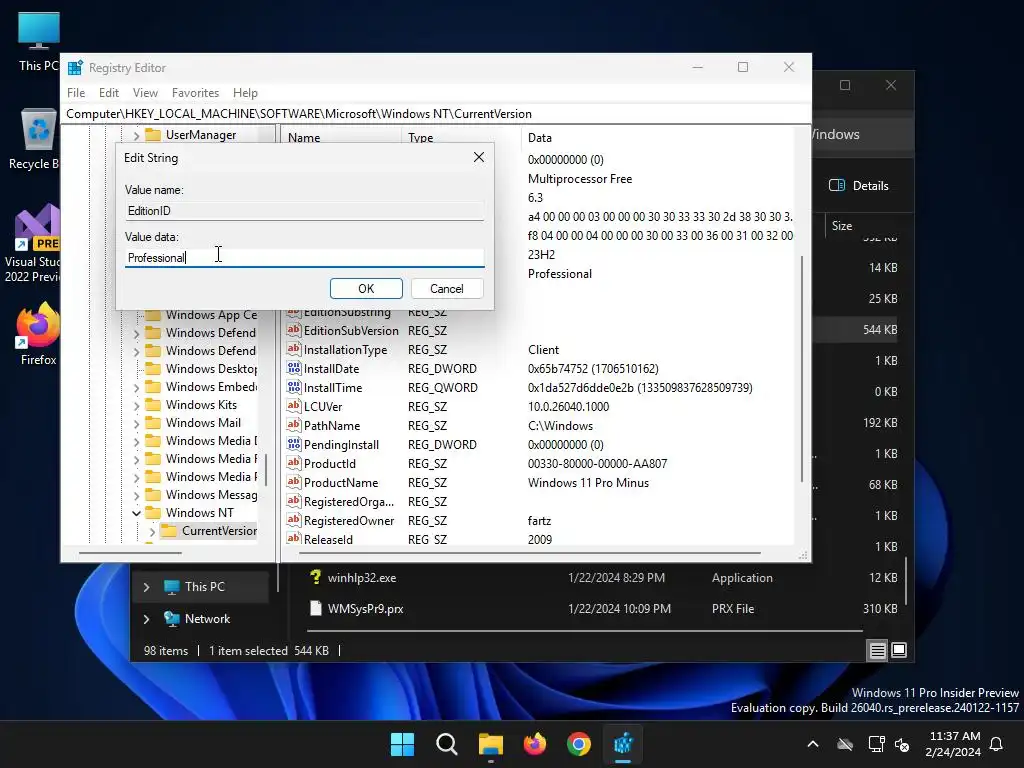Click the Value data input field

(304, 257)
